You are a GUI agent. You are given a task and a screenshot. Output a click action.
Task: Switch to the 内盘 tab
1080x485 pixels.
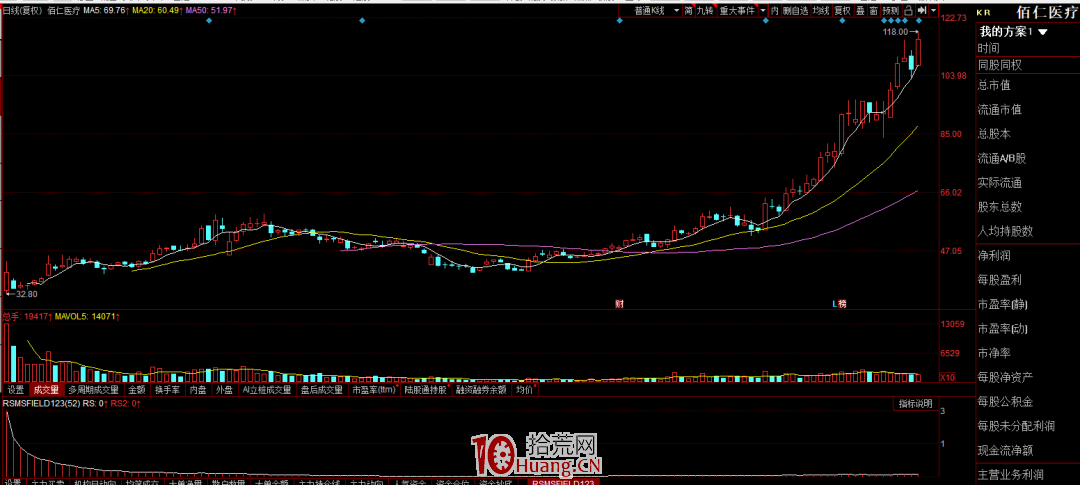coord(198,390)
